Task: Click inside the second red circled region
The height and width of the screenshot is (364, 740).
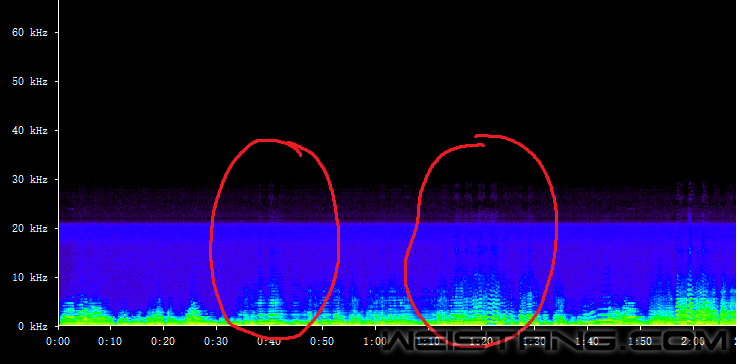Action: click(x=480, y=241)
